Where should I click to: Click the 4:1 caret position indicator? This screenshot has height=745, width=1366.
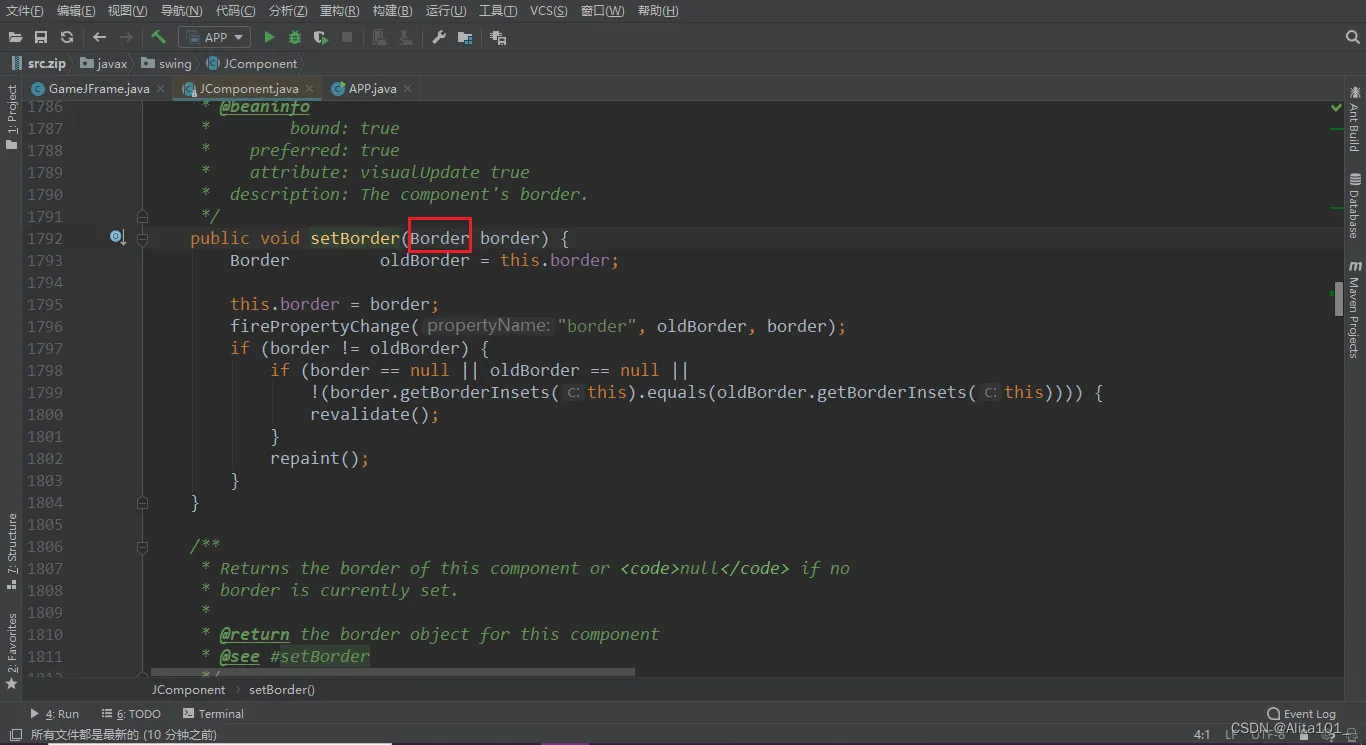(1202, 734)
